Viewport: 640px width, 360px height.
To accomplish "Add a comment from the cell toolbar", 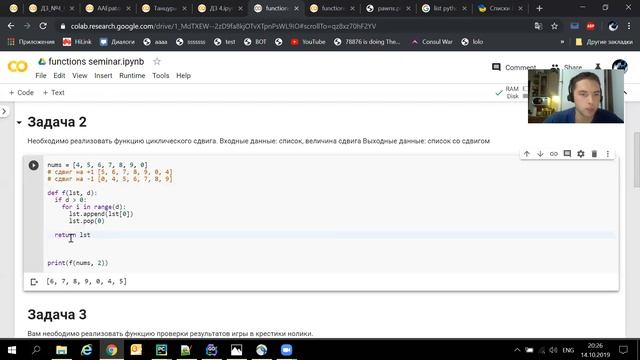I will coord(567,154).
